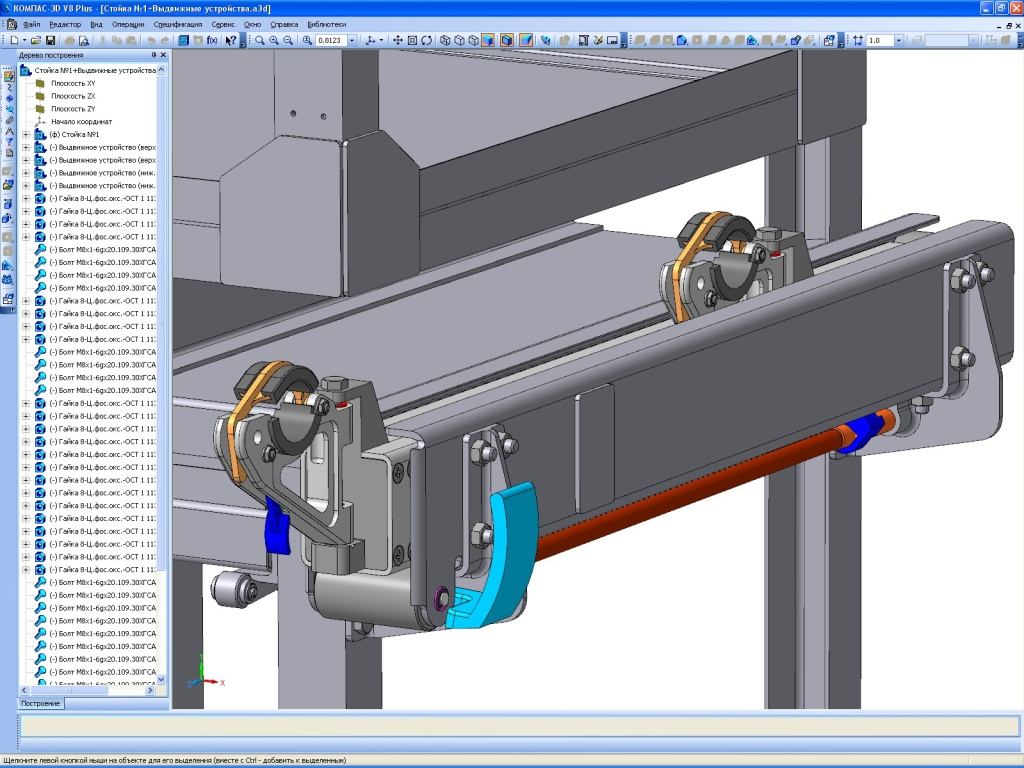The width and height of the screenshot is (1024, 768).
Task: Switch to the Построение tab
Action: (41, 704)
